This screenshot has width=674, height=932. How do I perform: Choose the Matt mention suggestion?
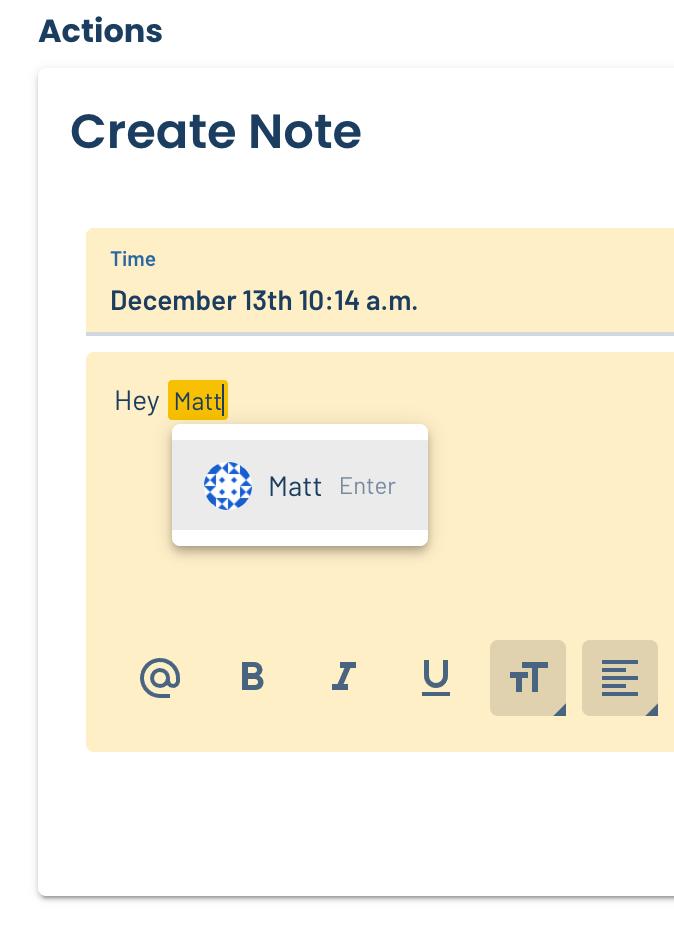(300, 485)
